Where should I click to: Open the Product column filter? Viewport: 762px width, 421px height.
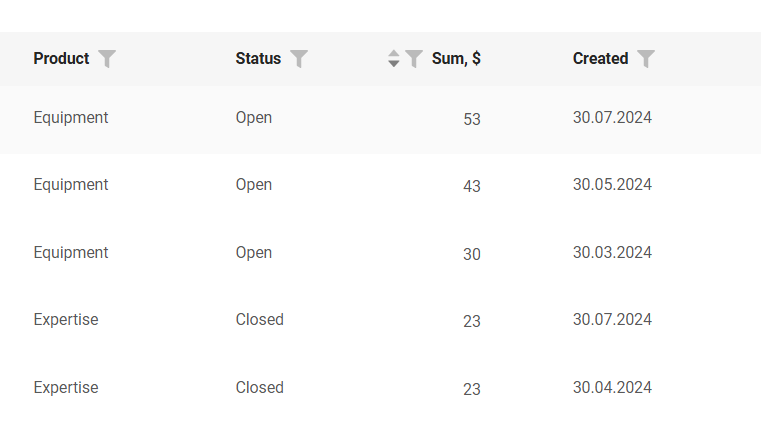click(107, 59)
